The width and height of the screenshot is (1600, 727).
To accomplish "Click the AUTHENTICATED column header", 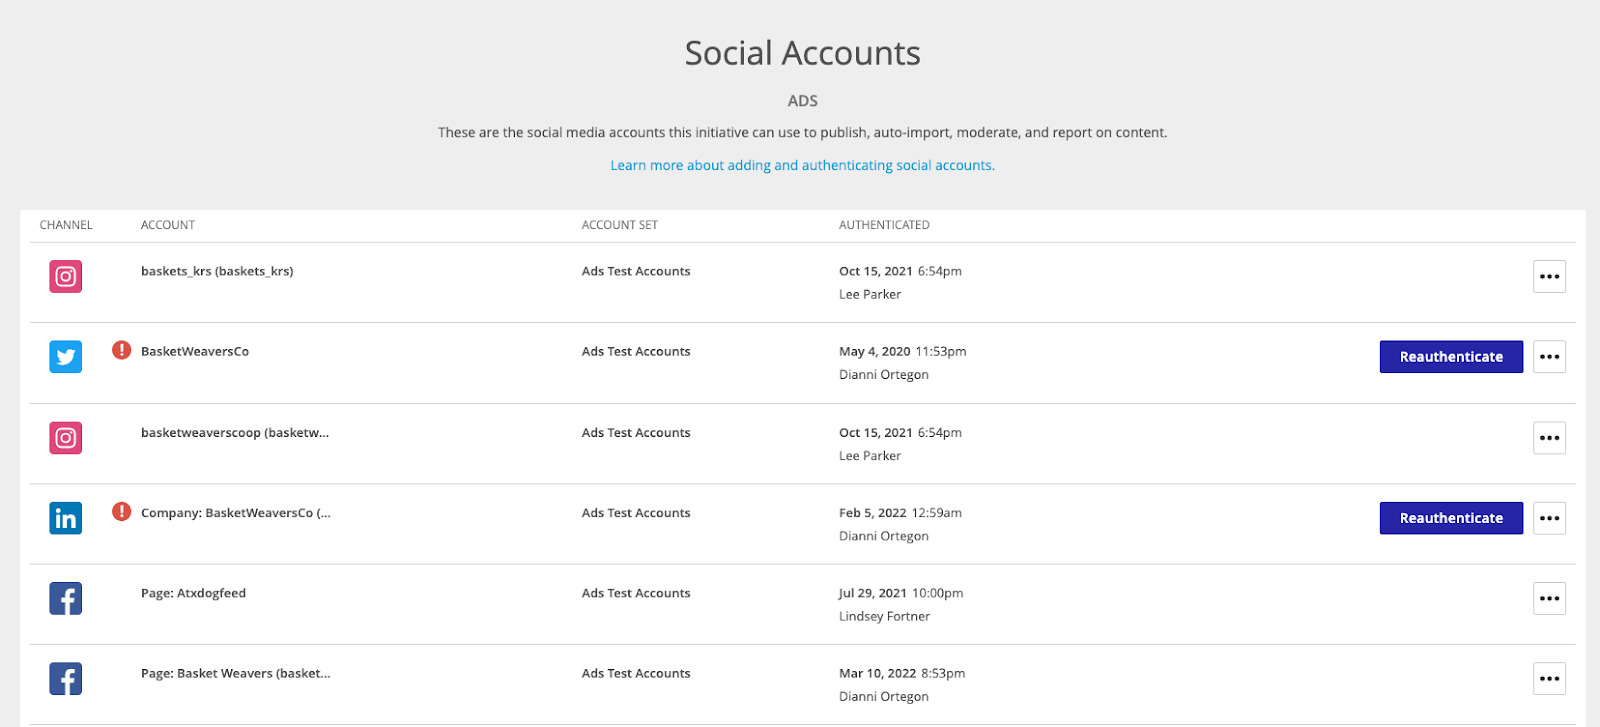I will pos(883,224).
